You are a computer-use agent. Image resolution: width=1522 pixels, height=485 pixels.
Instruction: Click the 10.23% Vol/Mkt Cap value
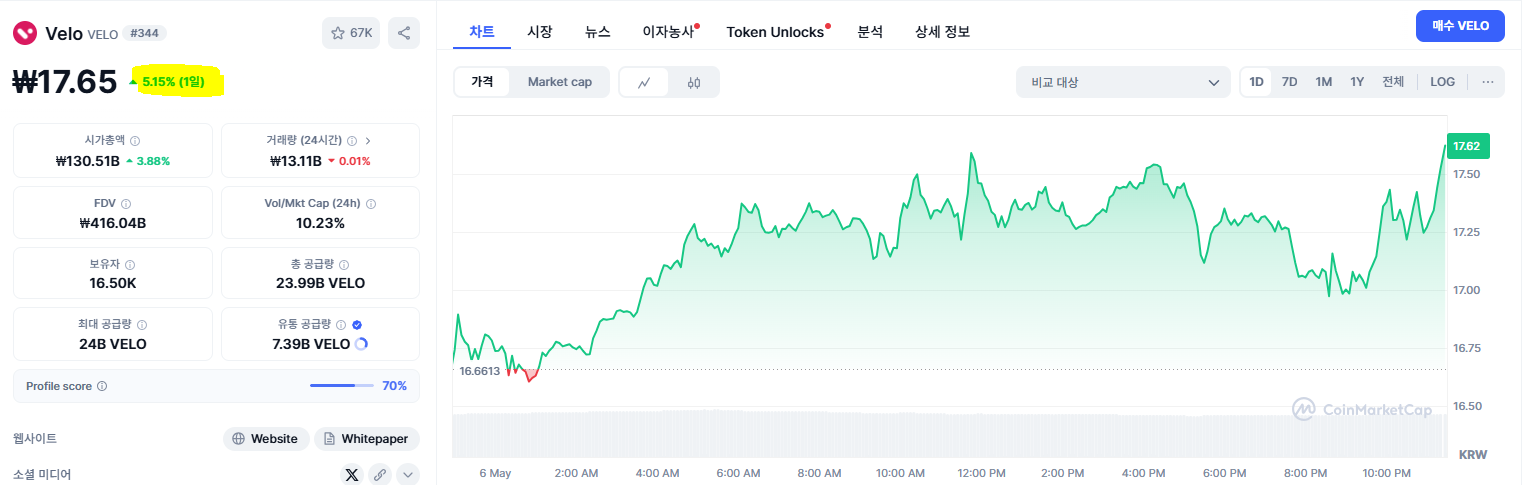(x=320, y=223)
